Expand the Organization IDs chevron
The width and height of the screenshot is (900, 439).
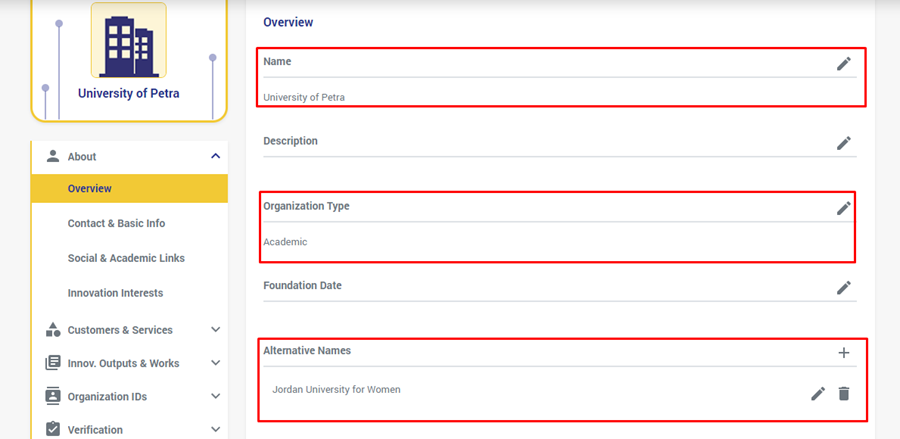point(215,396)
